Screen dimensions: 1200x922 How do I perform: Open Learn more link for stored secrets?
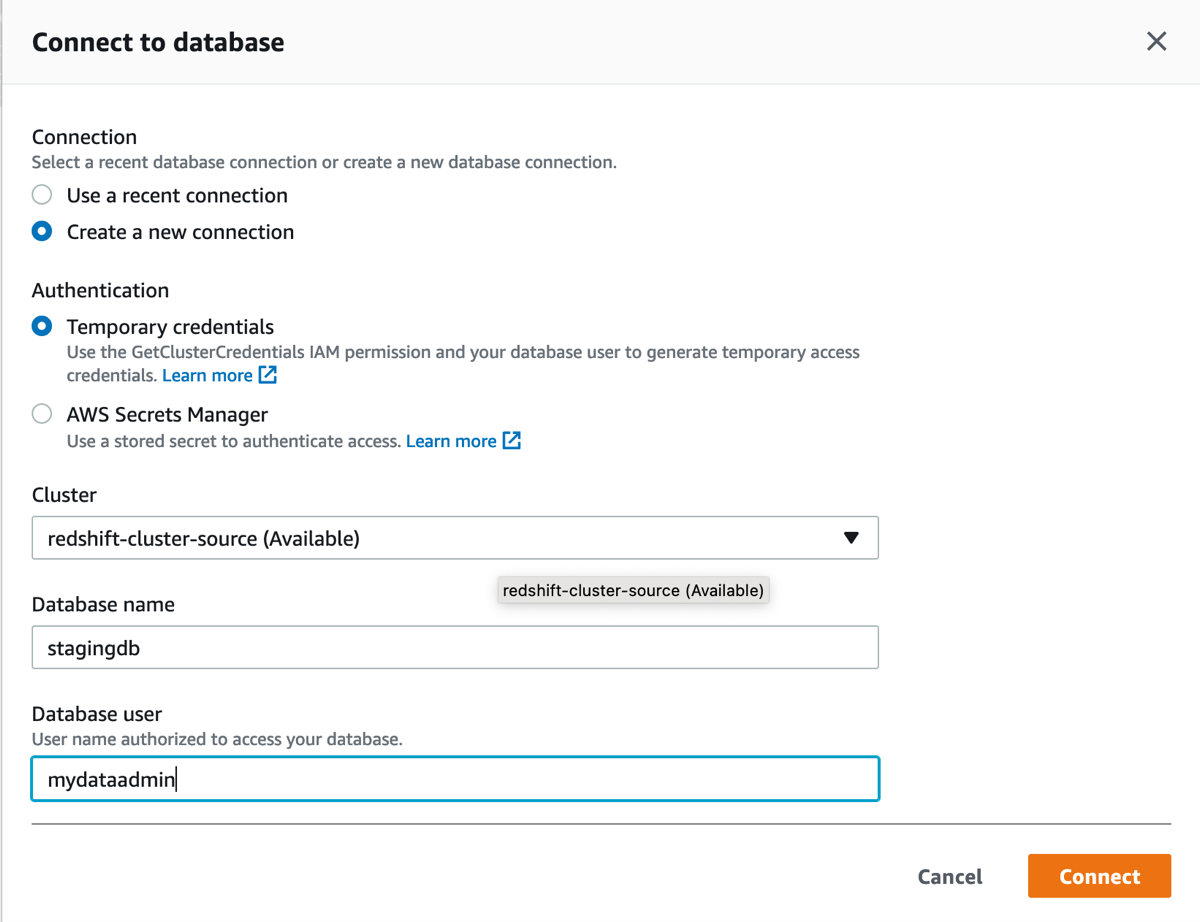tap(451, 441)
